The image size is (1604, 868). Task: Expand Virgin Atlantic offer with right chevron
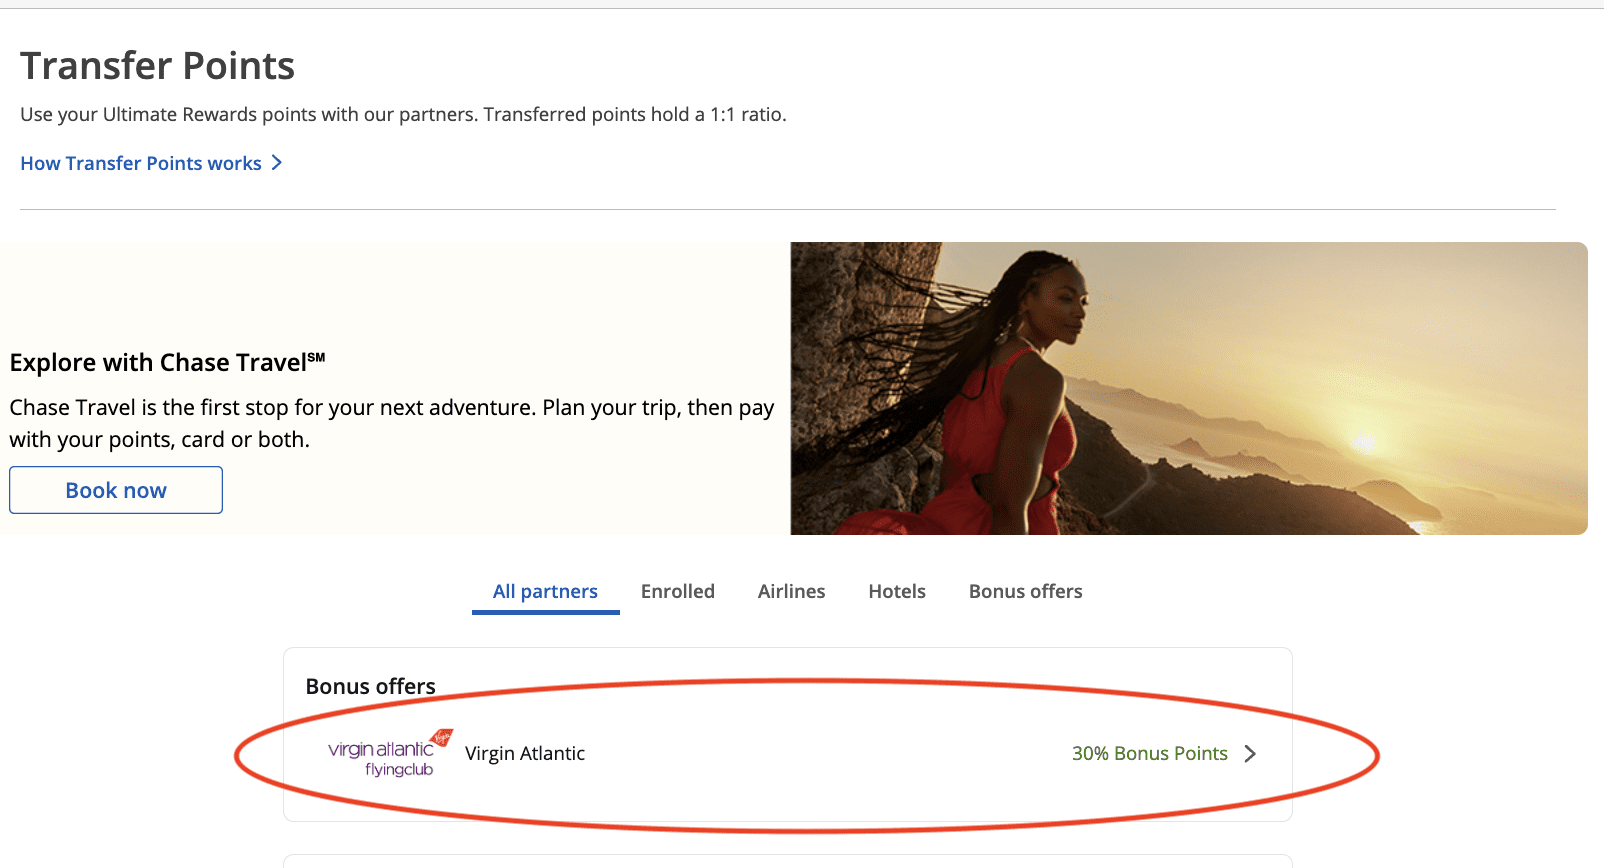click(x=1250, y=753)
